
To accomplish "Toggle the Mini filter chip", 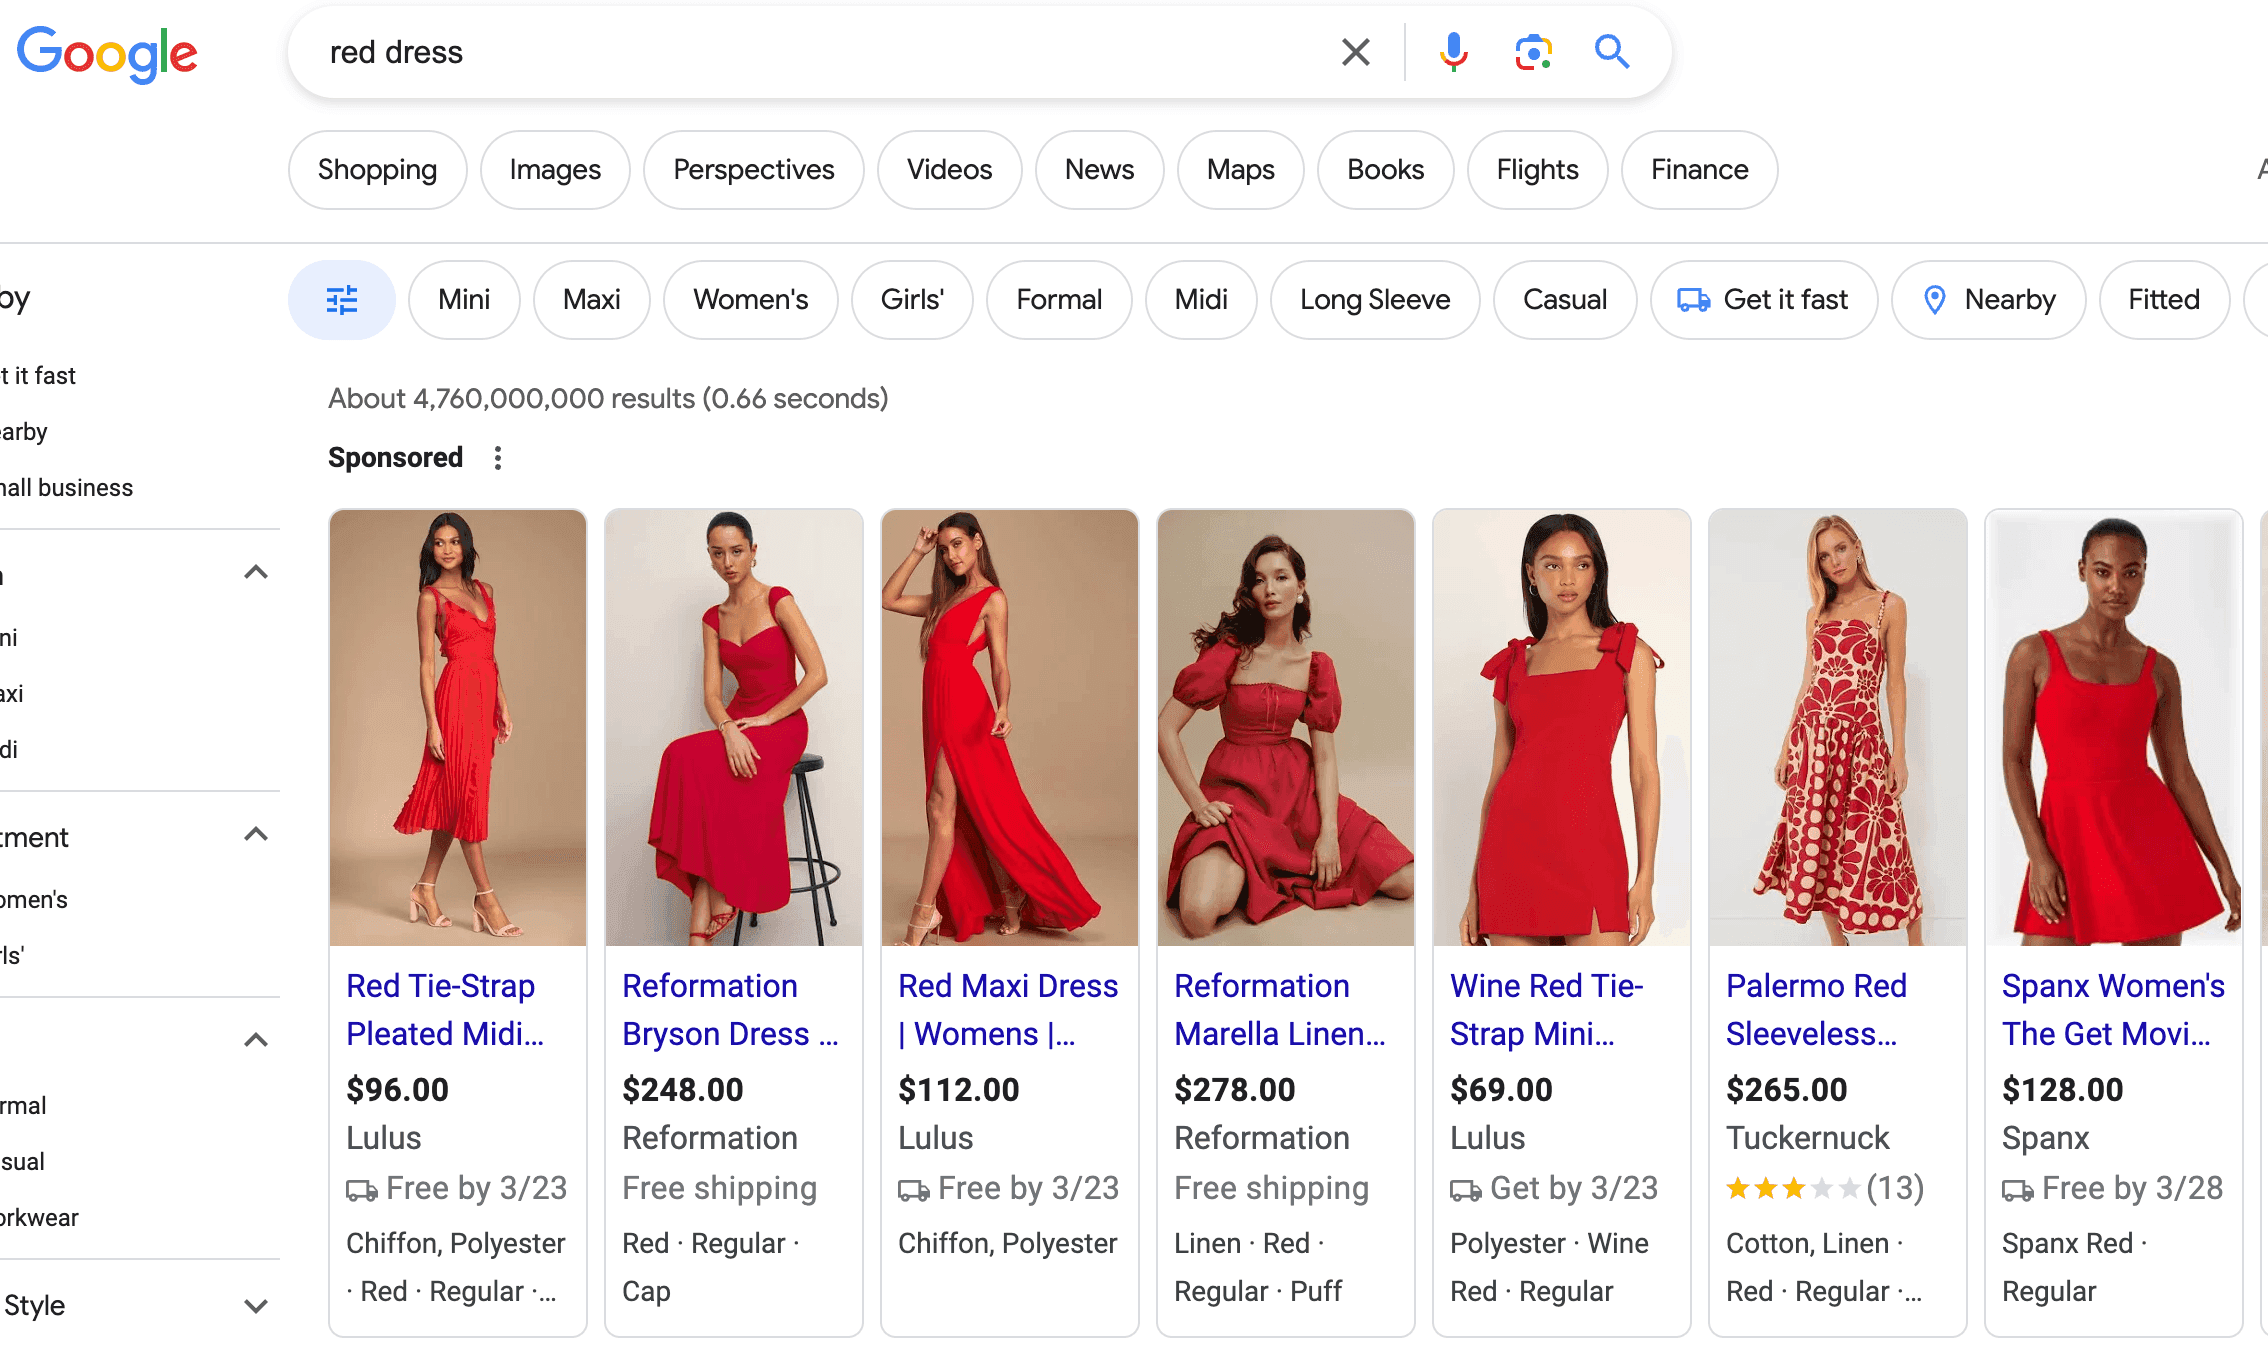I will [x=464, y=299].
